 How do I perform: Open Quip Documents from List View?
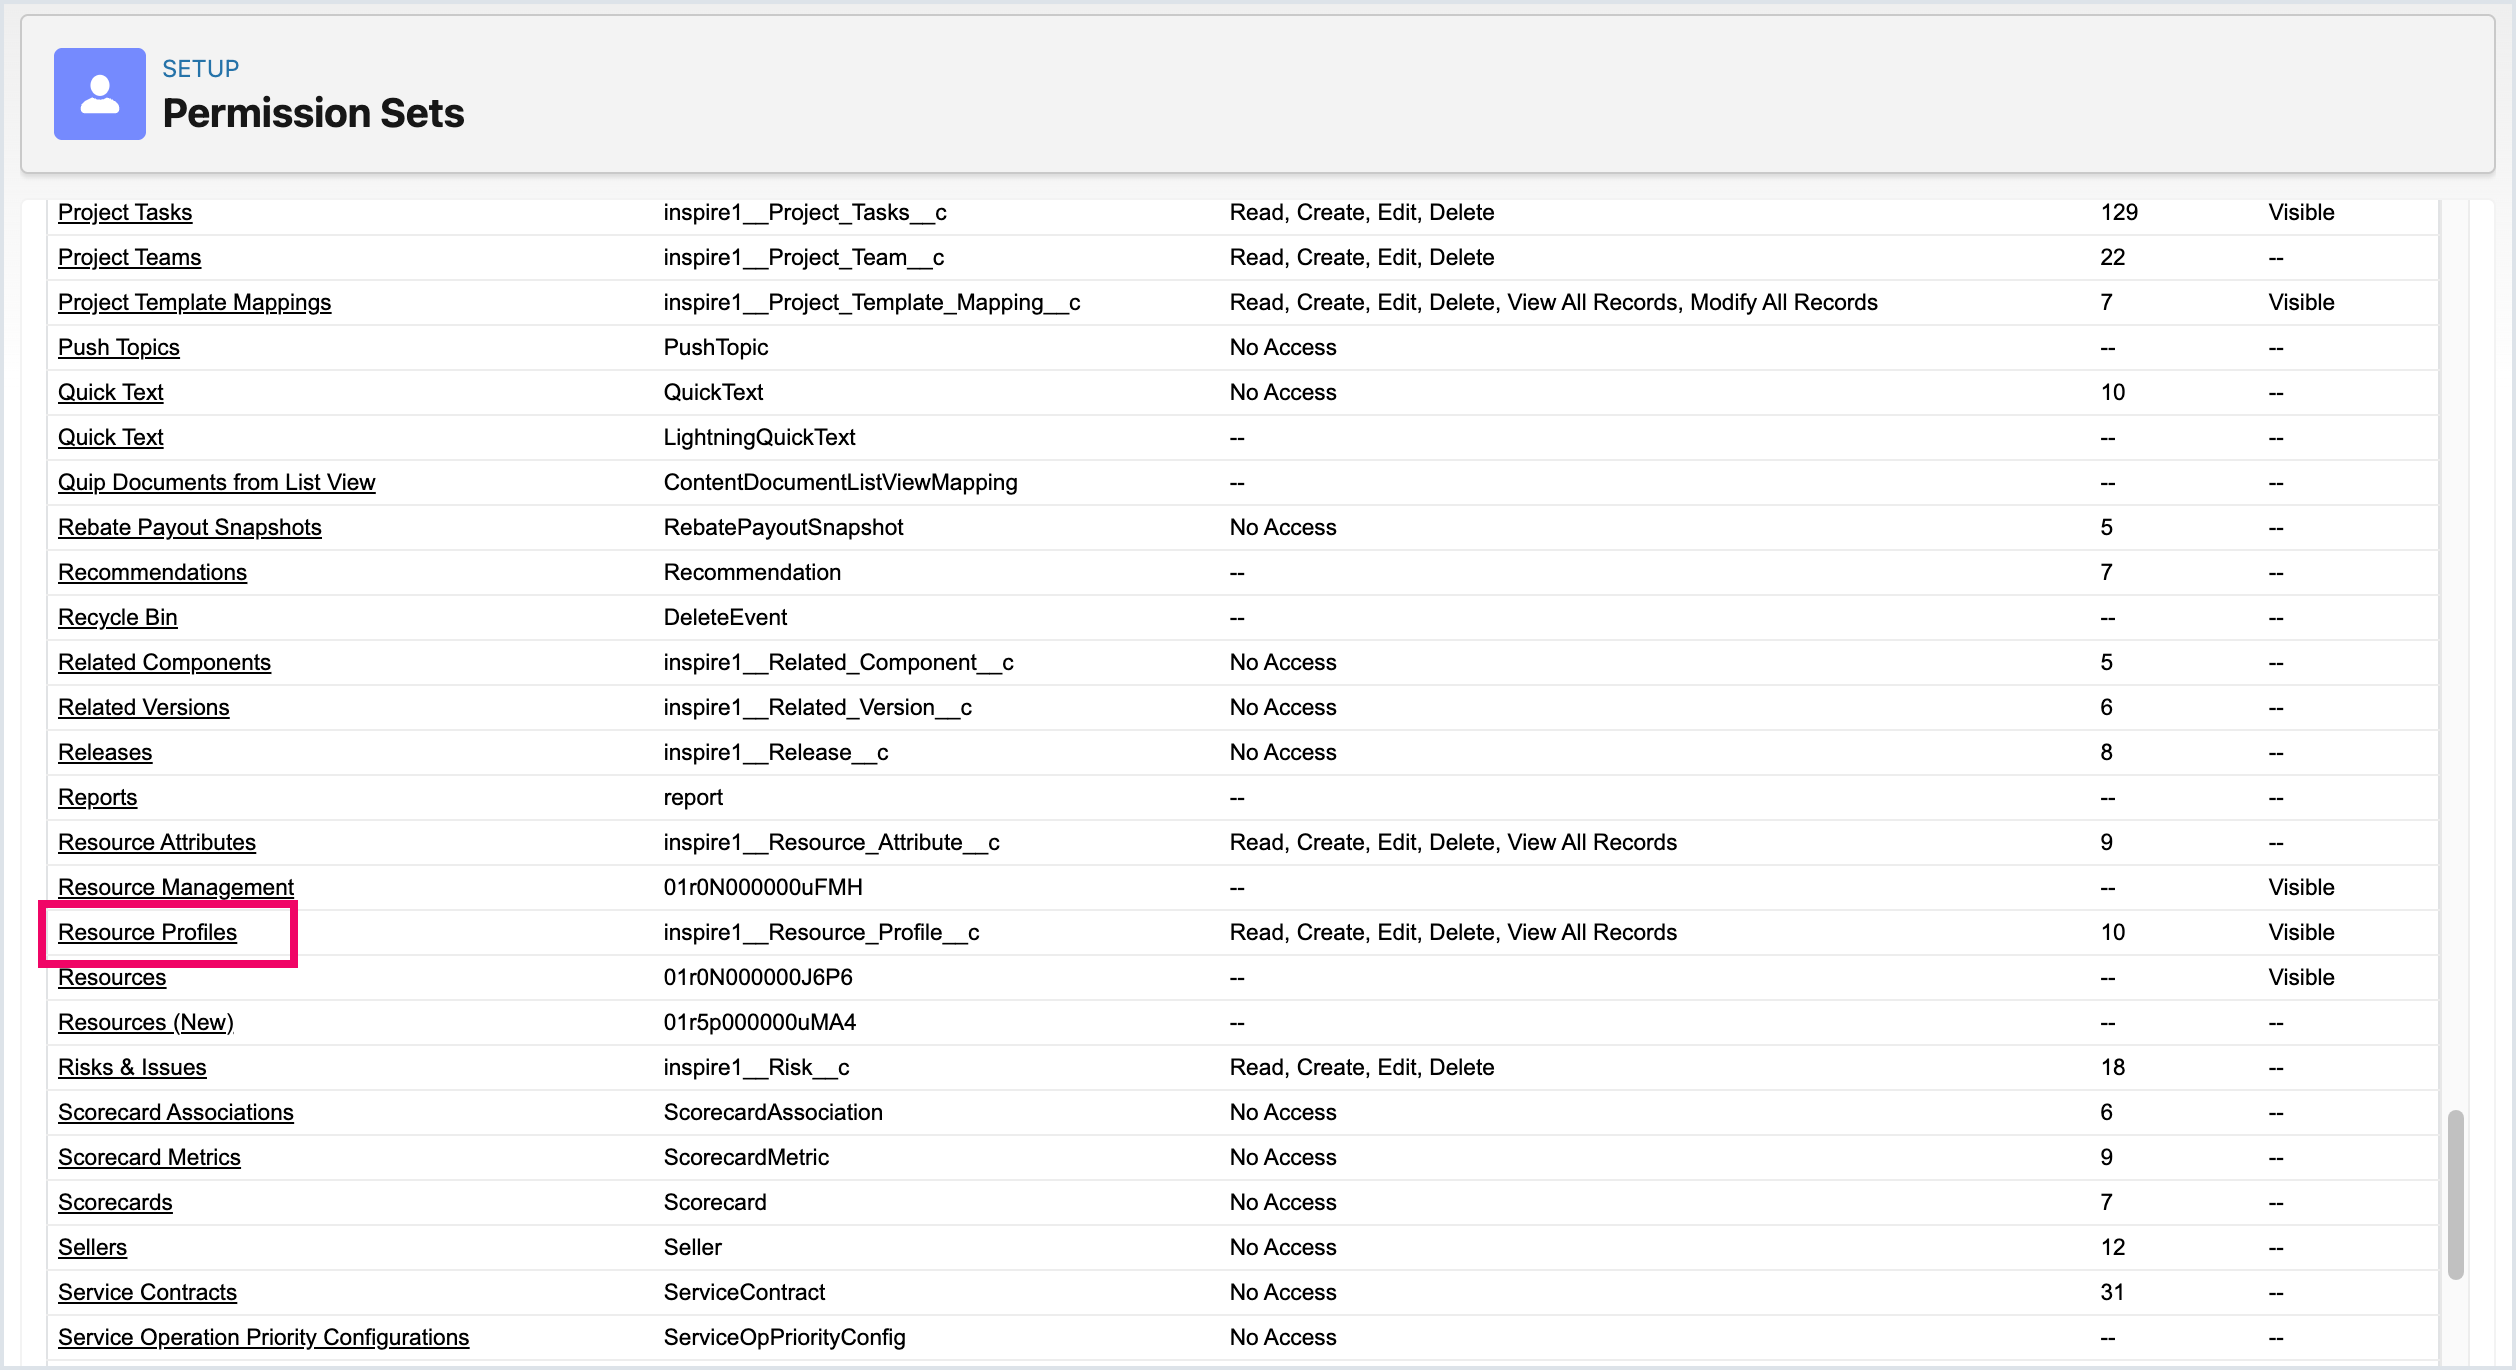(216, 482)
